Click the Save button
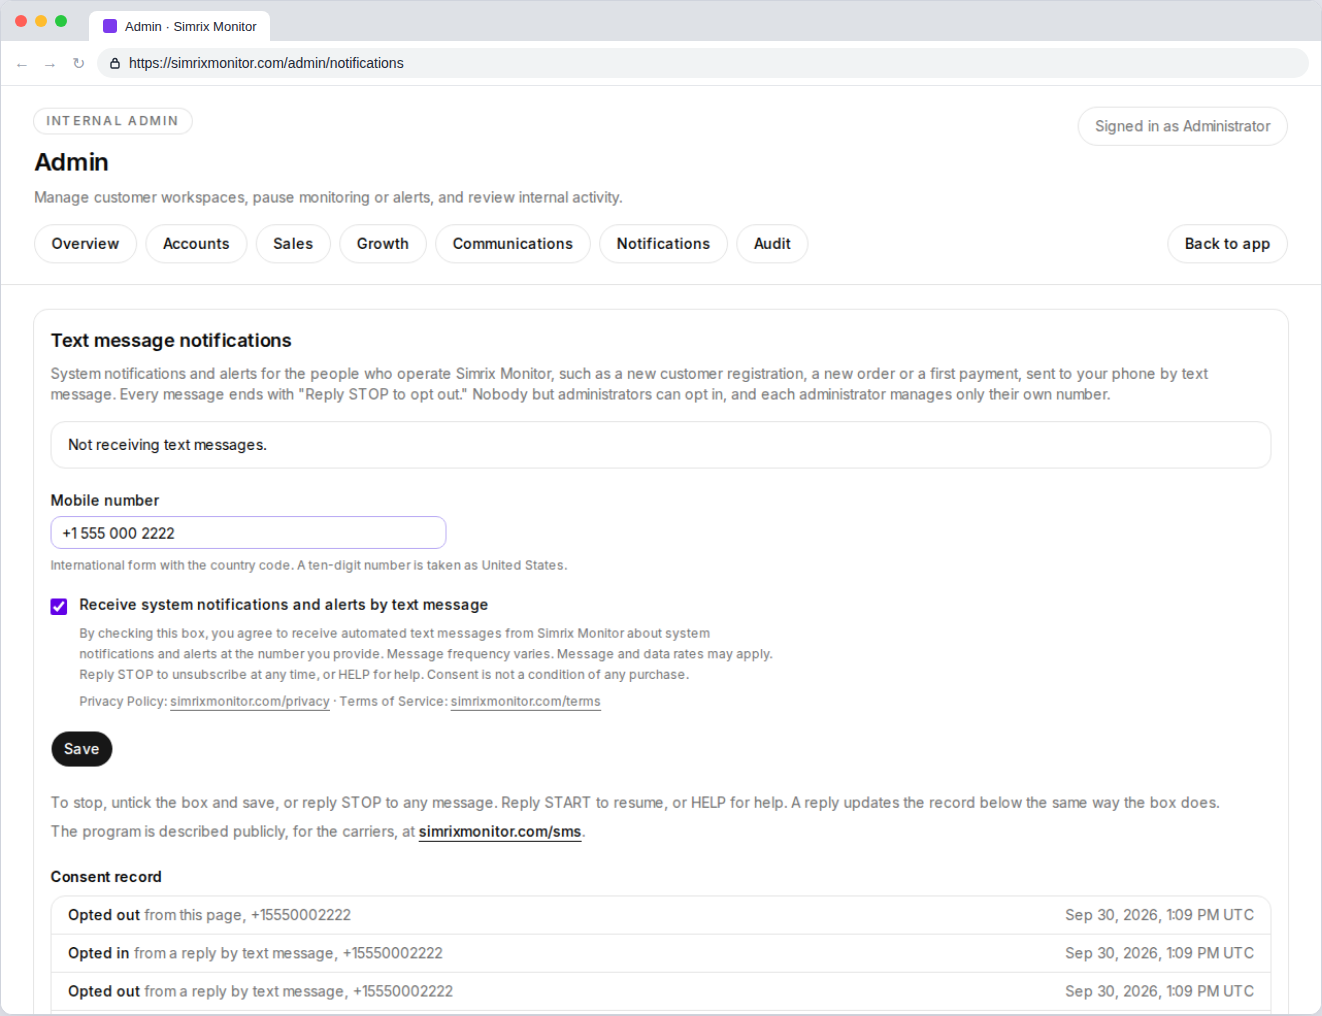Viewport: 1322px width, 1016px height. tap(82, 749)
